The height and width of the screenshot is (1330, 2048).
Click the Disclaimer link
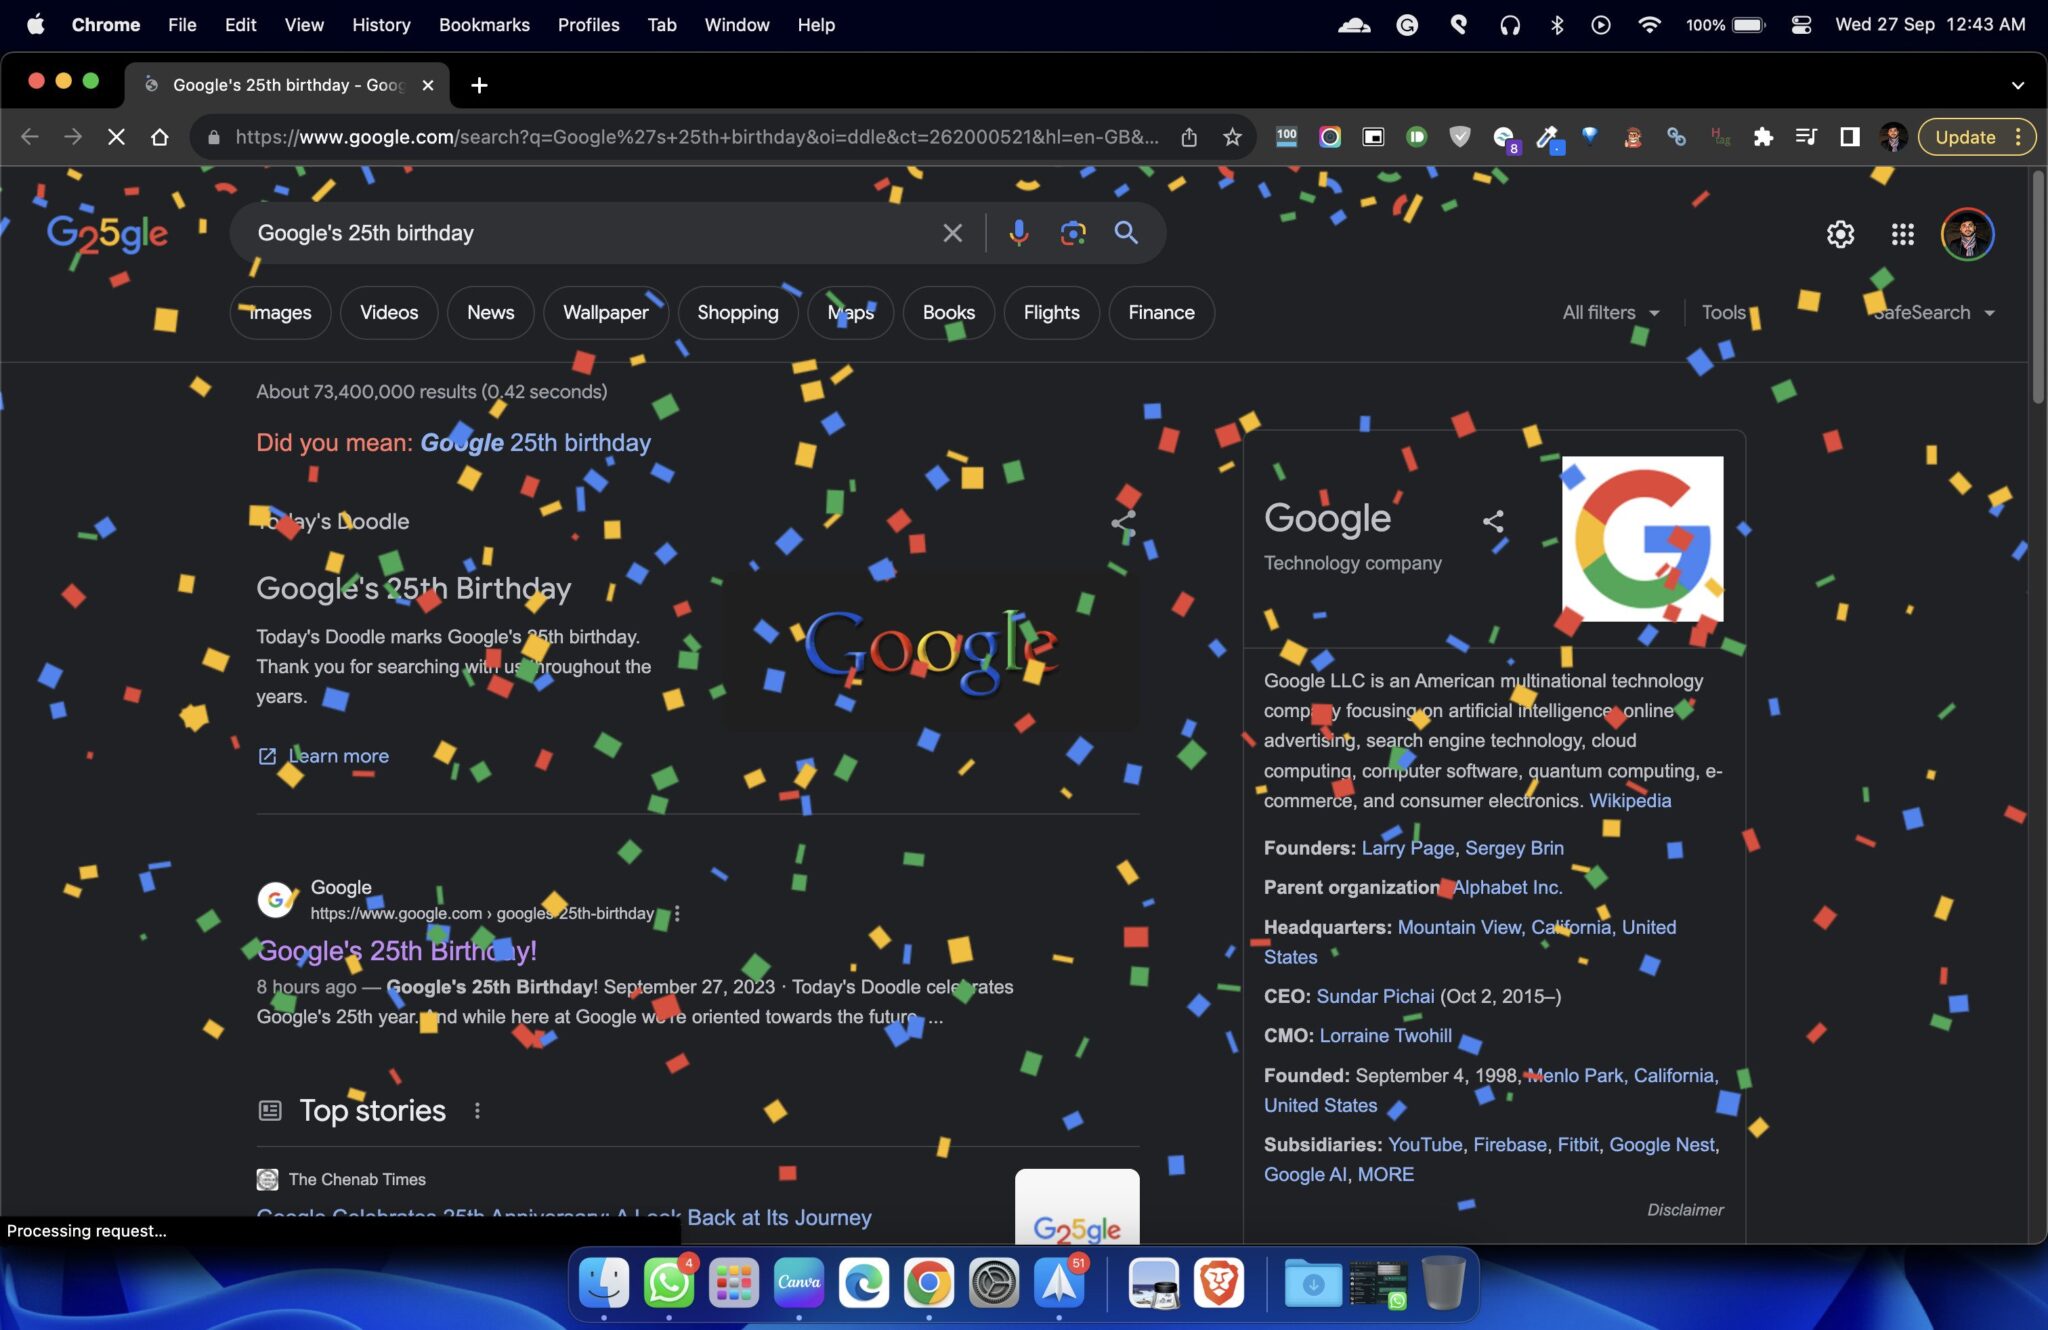(x=1686, y=1210)
